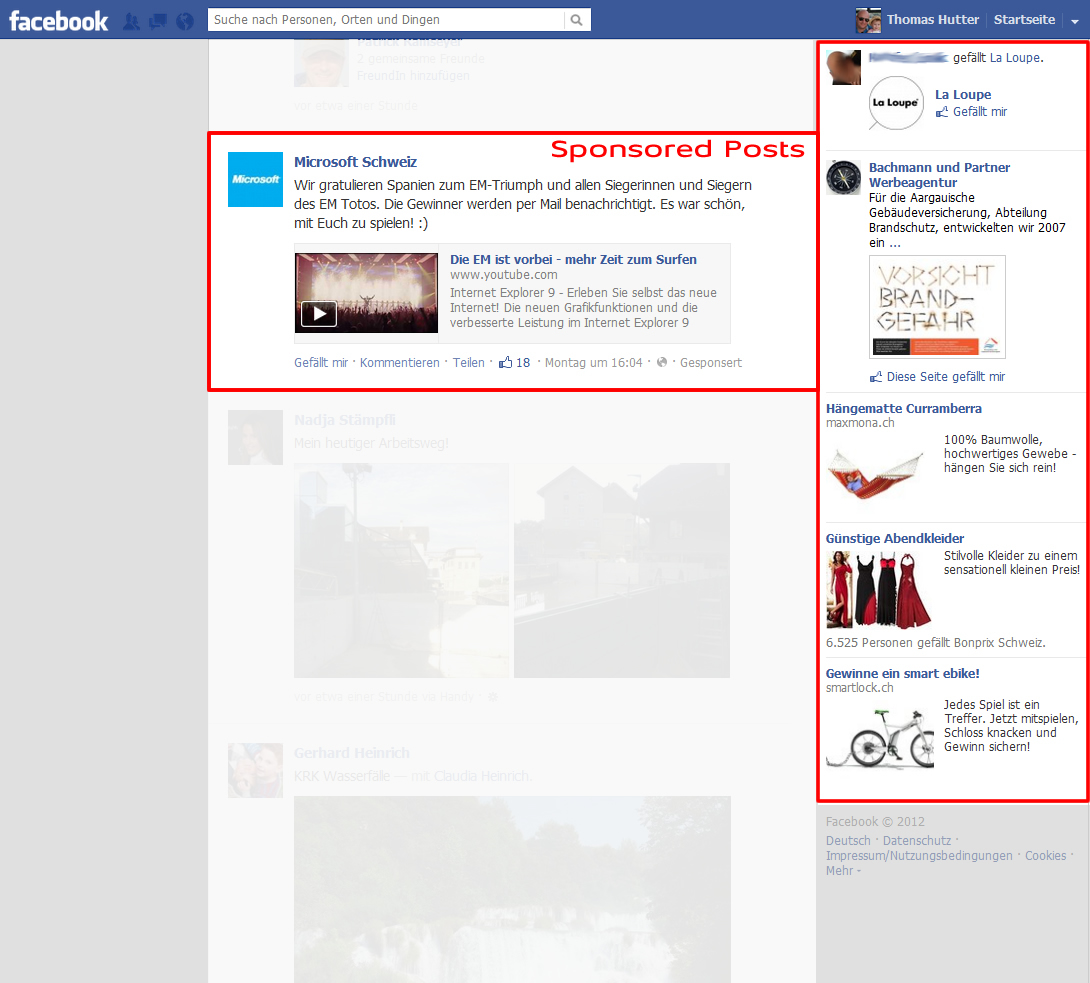Click Teilen link on Microsoft post

click(468, 363)
